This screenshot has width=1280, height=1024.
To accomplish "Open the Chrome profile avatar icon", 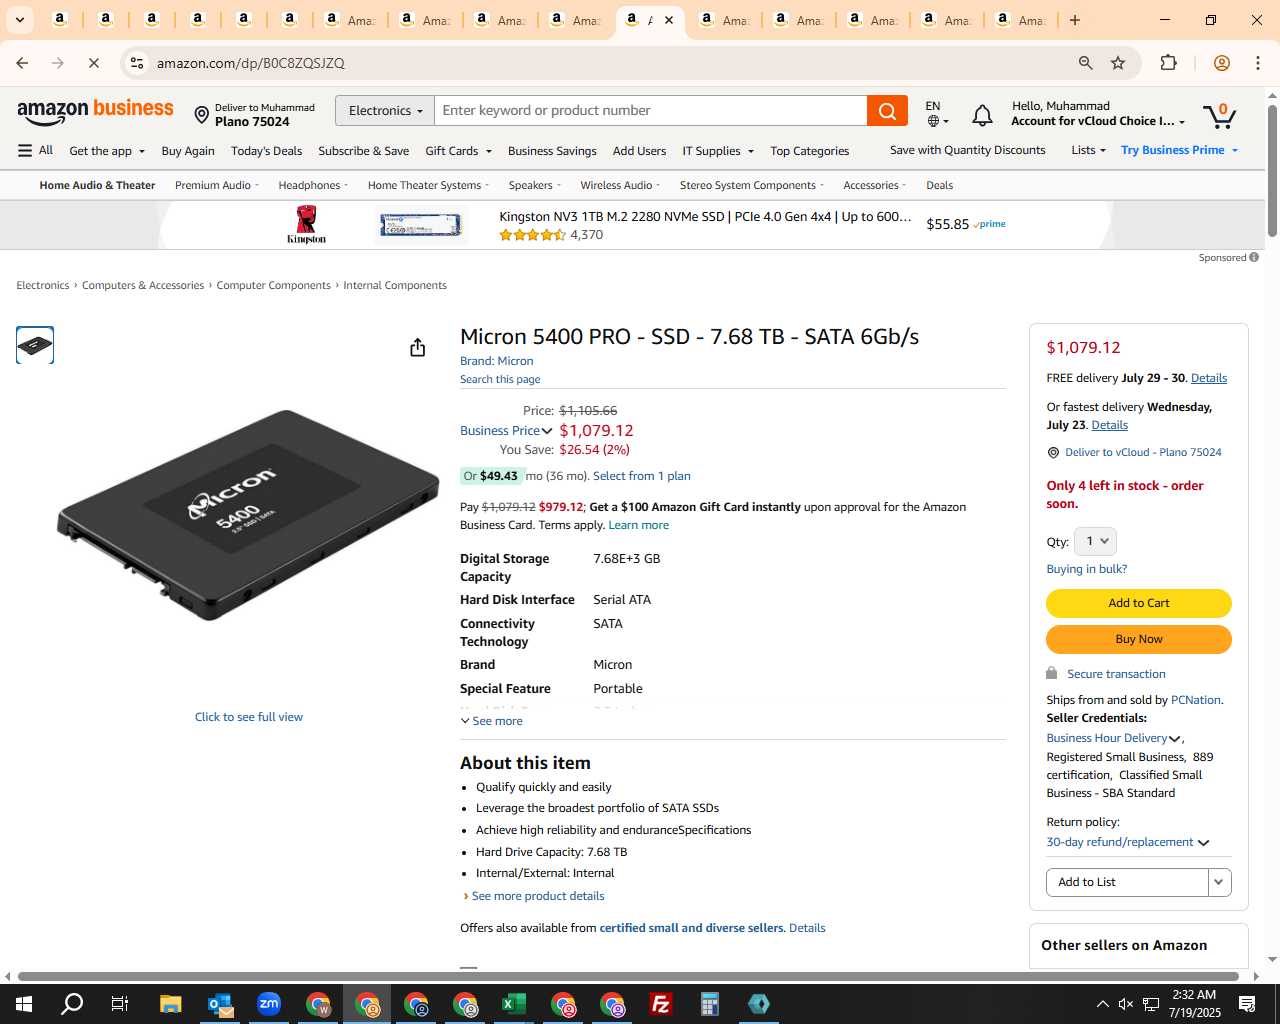I will (1221, 63).
